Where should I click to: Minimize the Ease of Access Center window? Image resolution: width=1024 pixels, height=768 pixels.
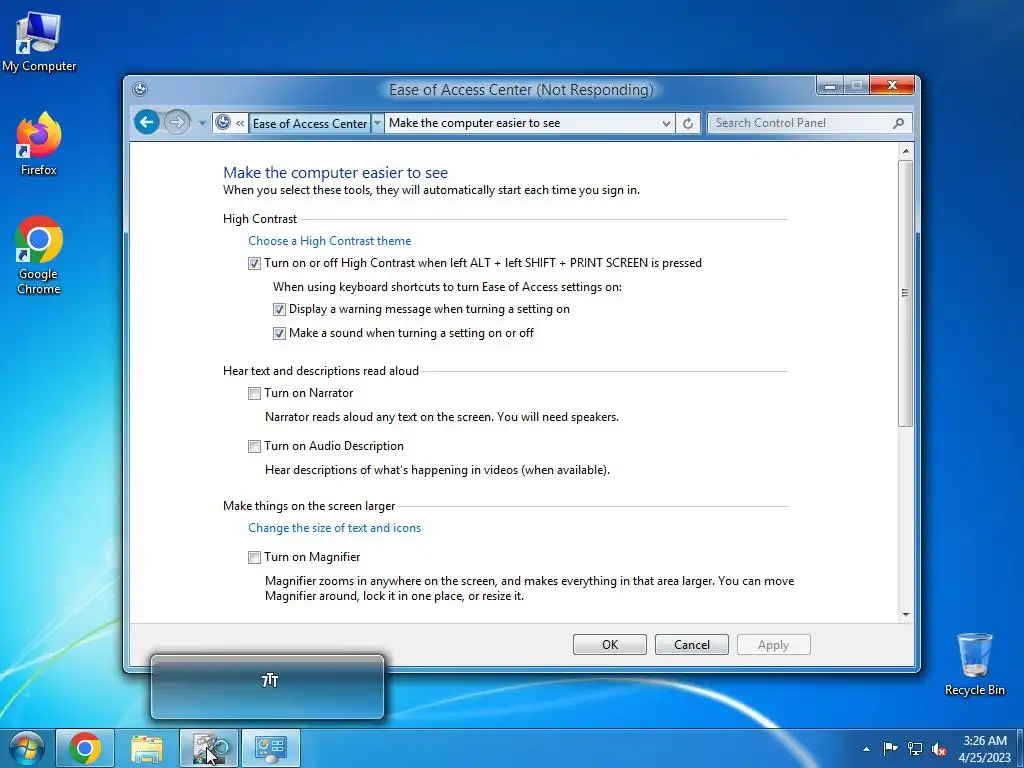point(829,86)
